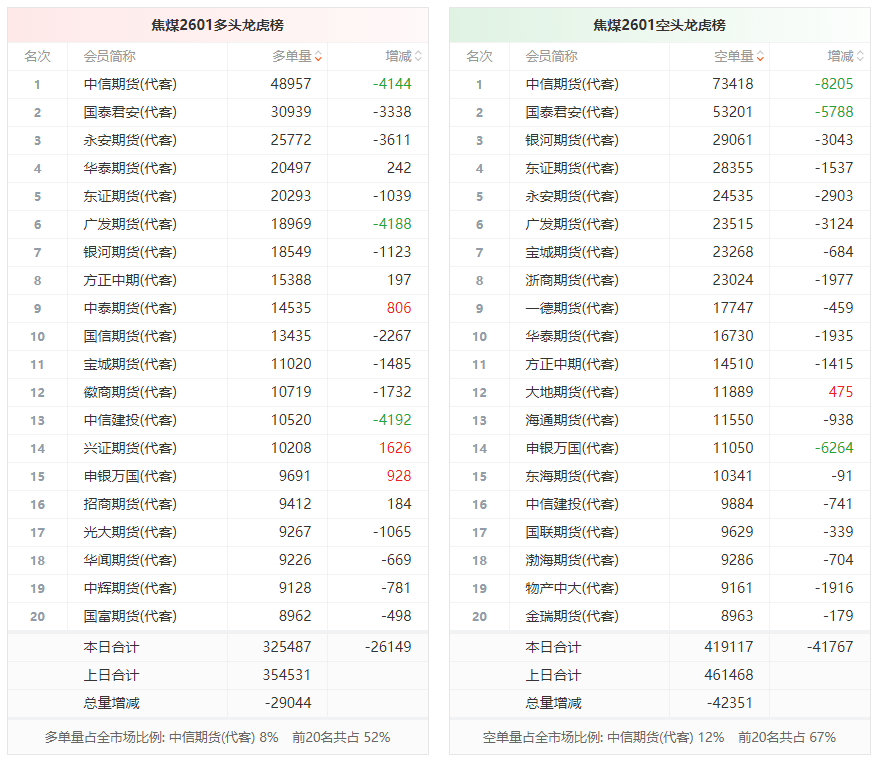Click 永安期货(代客) ranked third in long table
The image size is (878, 763).
(130, 141)
